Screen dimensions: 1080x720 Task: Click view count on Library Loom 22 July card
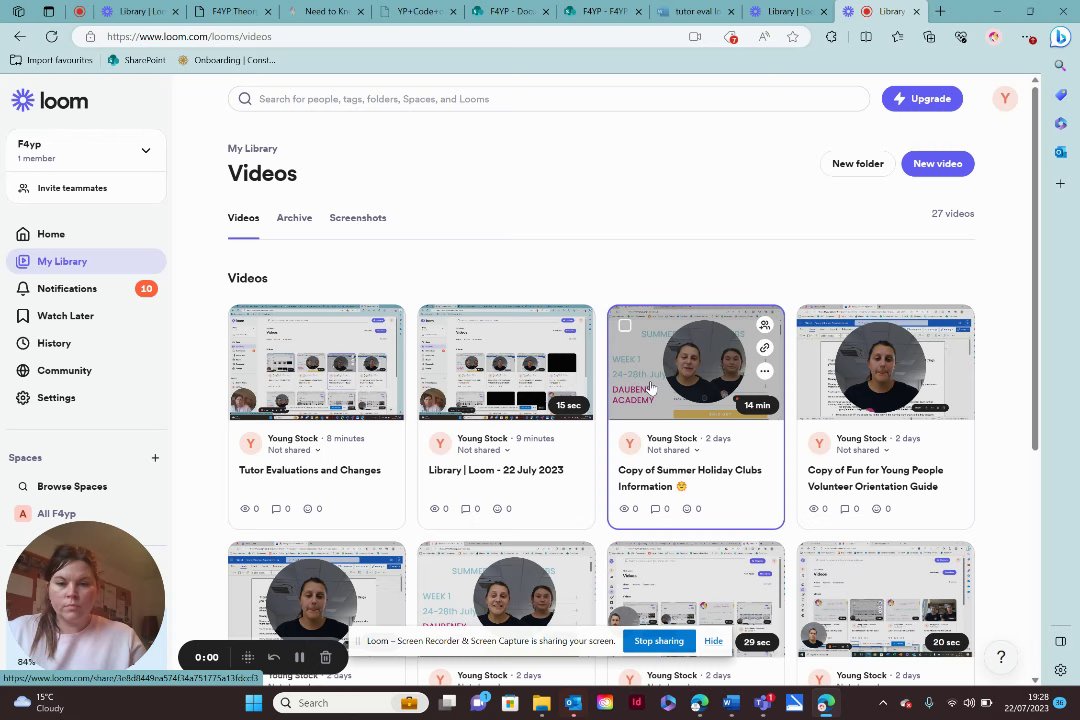pyautogui.click(x=439, y=509)
